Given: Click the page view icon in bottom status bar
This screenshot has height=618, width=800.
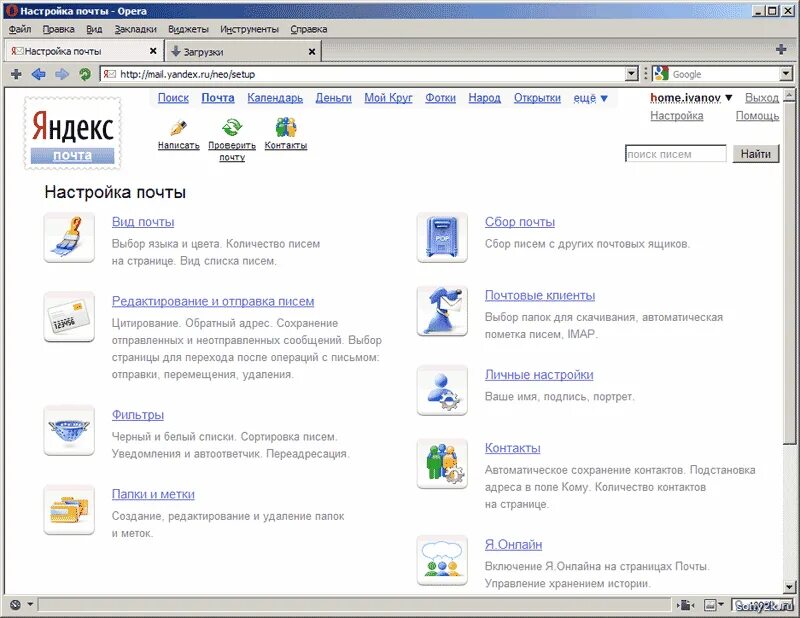Looking at the screenshot, I should (x=686, y=605).
